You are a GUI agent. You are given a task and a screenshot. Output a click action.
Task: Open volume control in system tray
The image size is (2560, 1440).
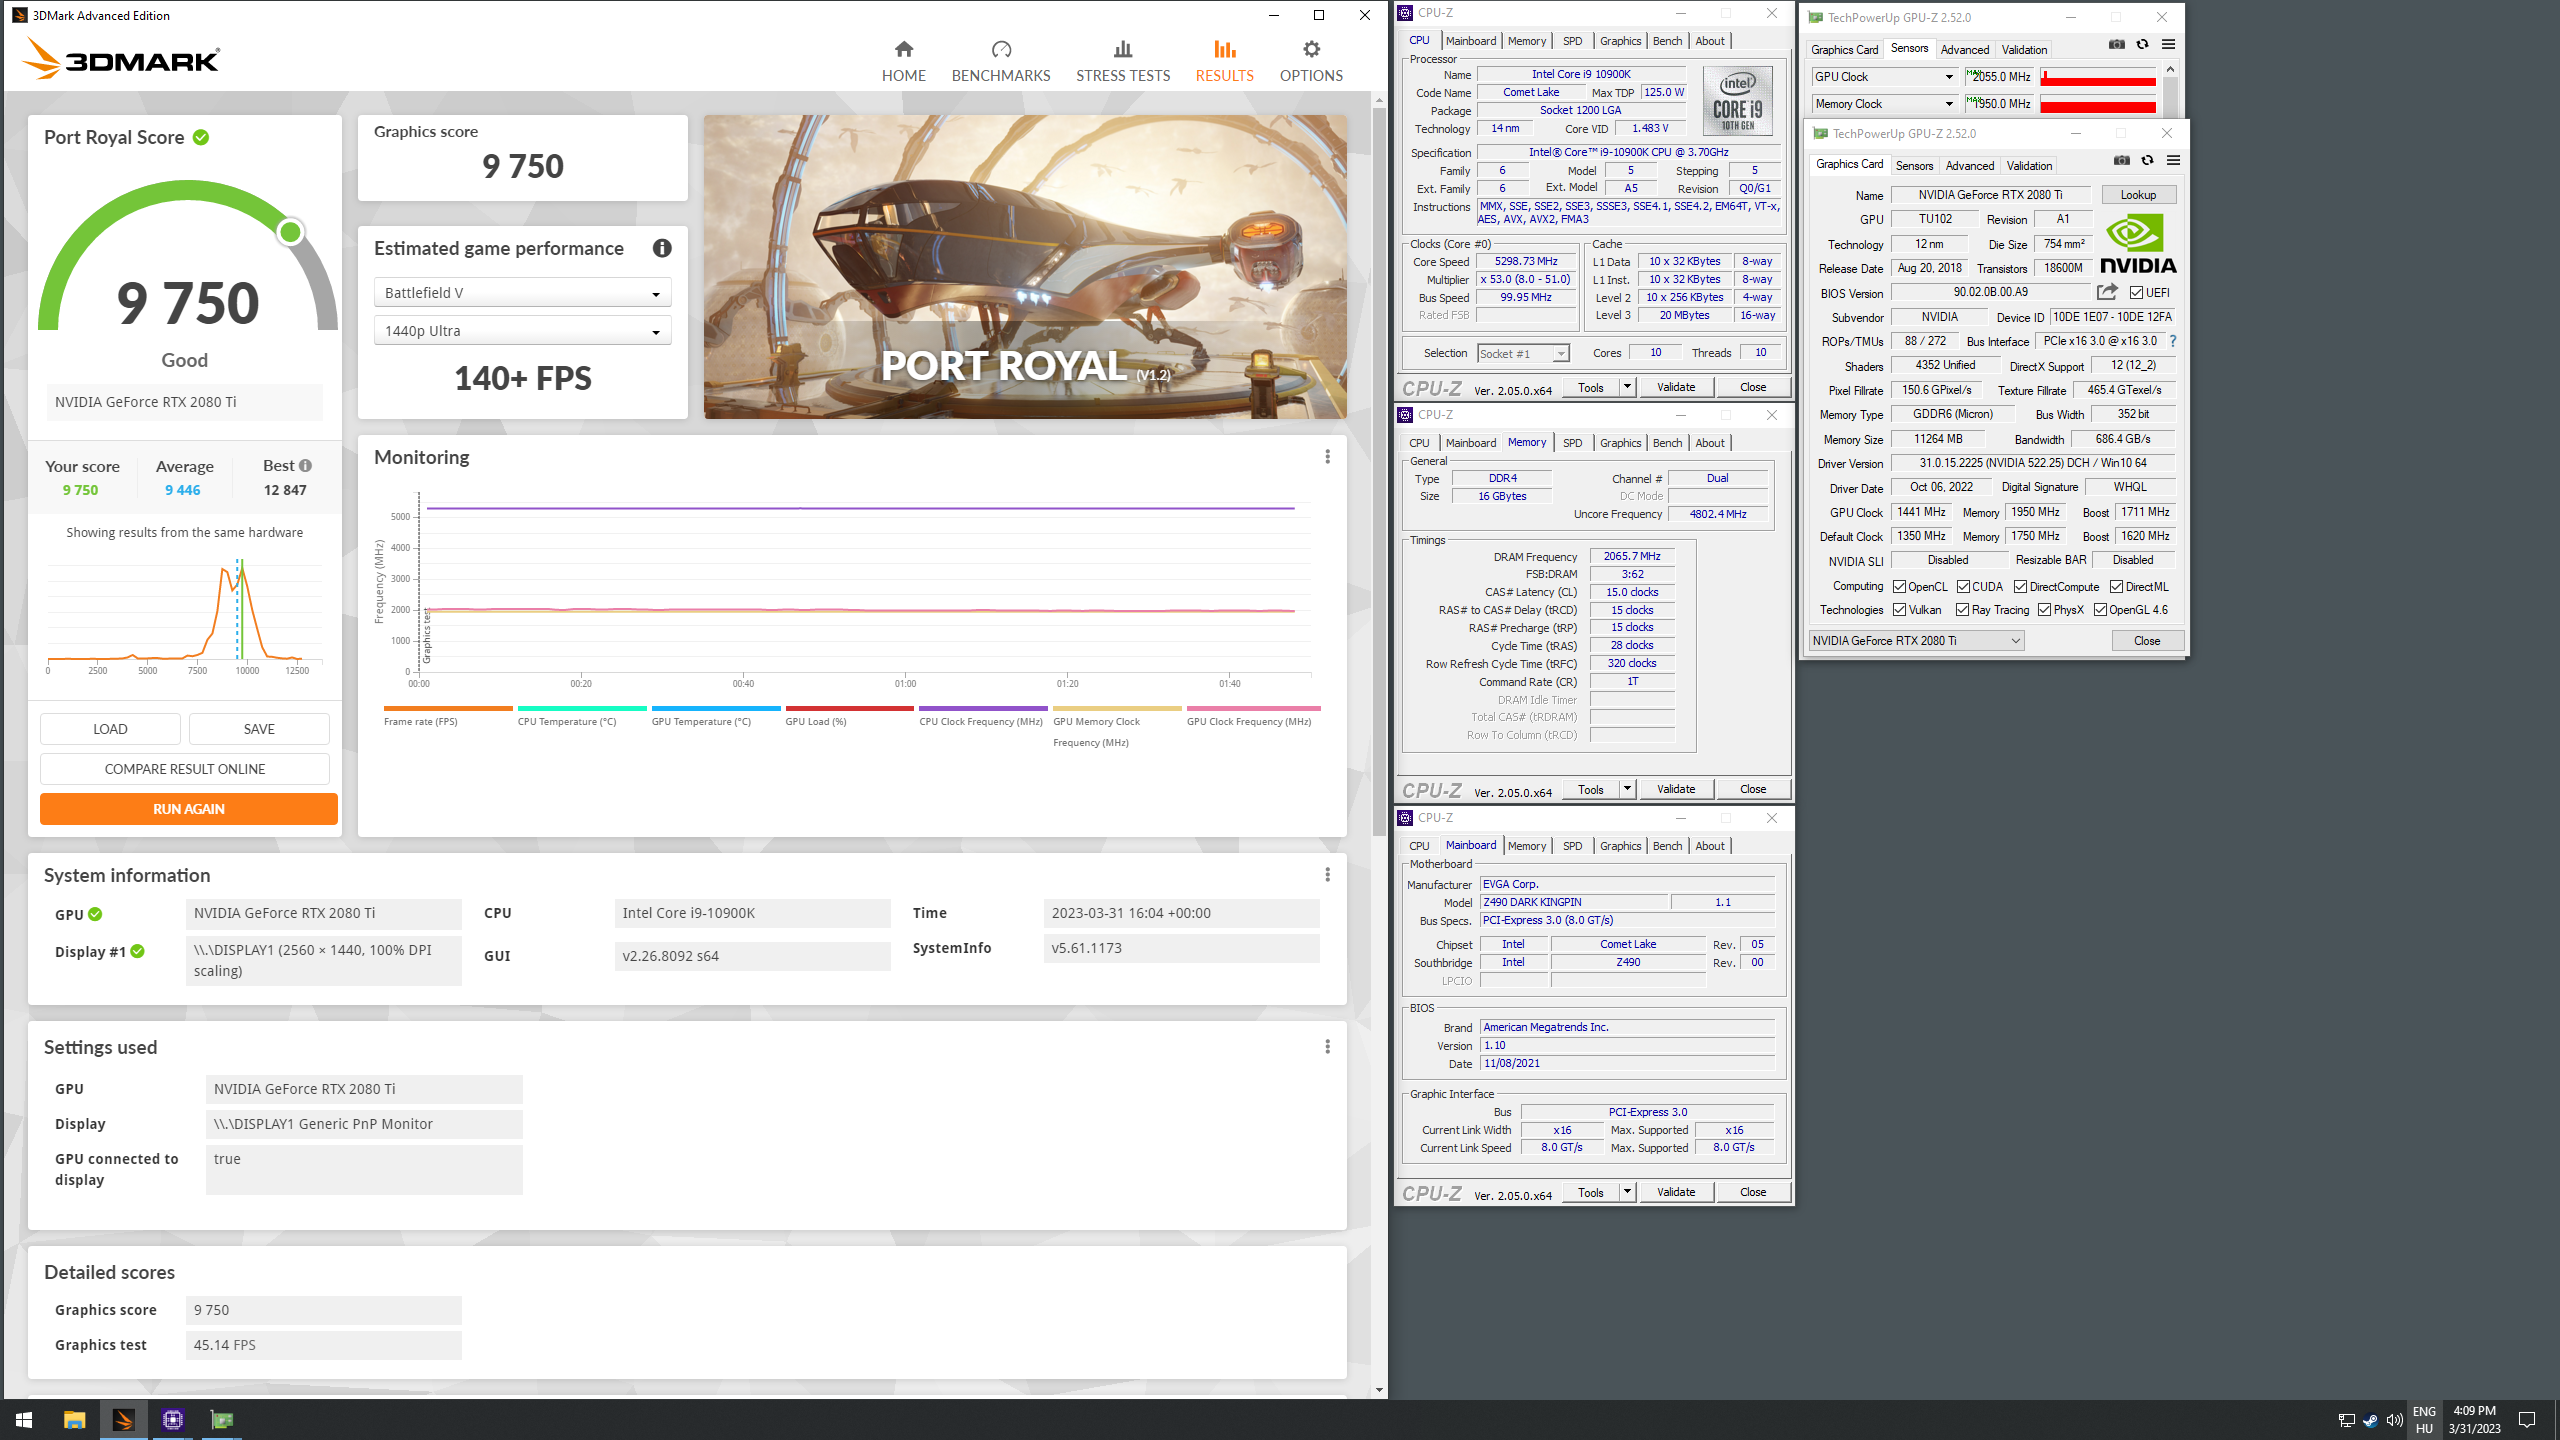click(2394, 1420)
